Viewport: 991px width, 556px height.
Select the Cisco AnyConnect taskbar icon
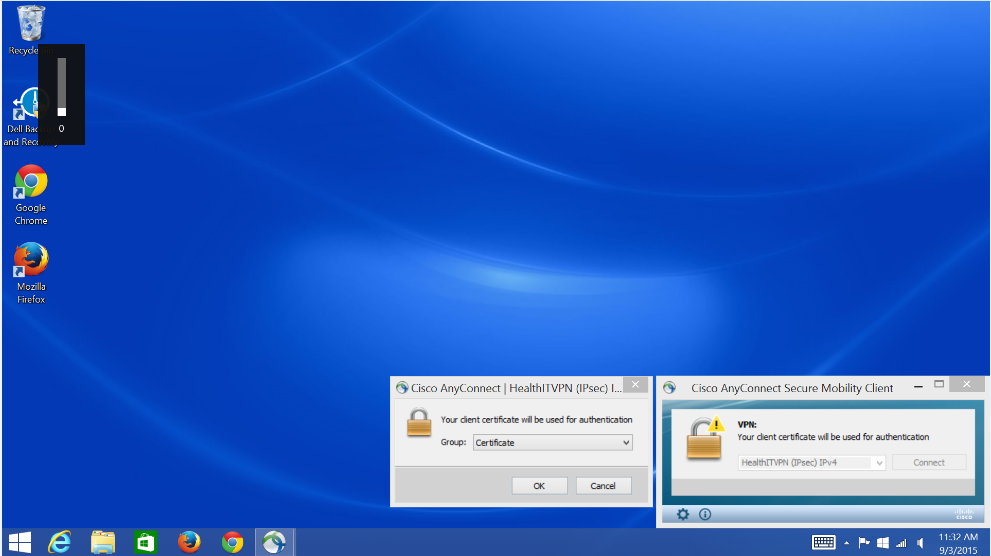coord(274,542)
